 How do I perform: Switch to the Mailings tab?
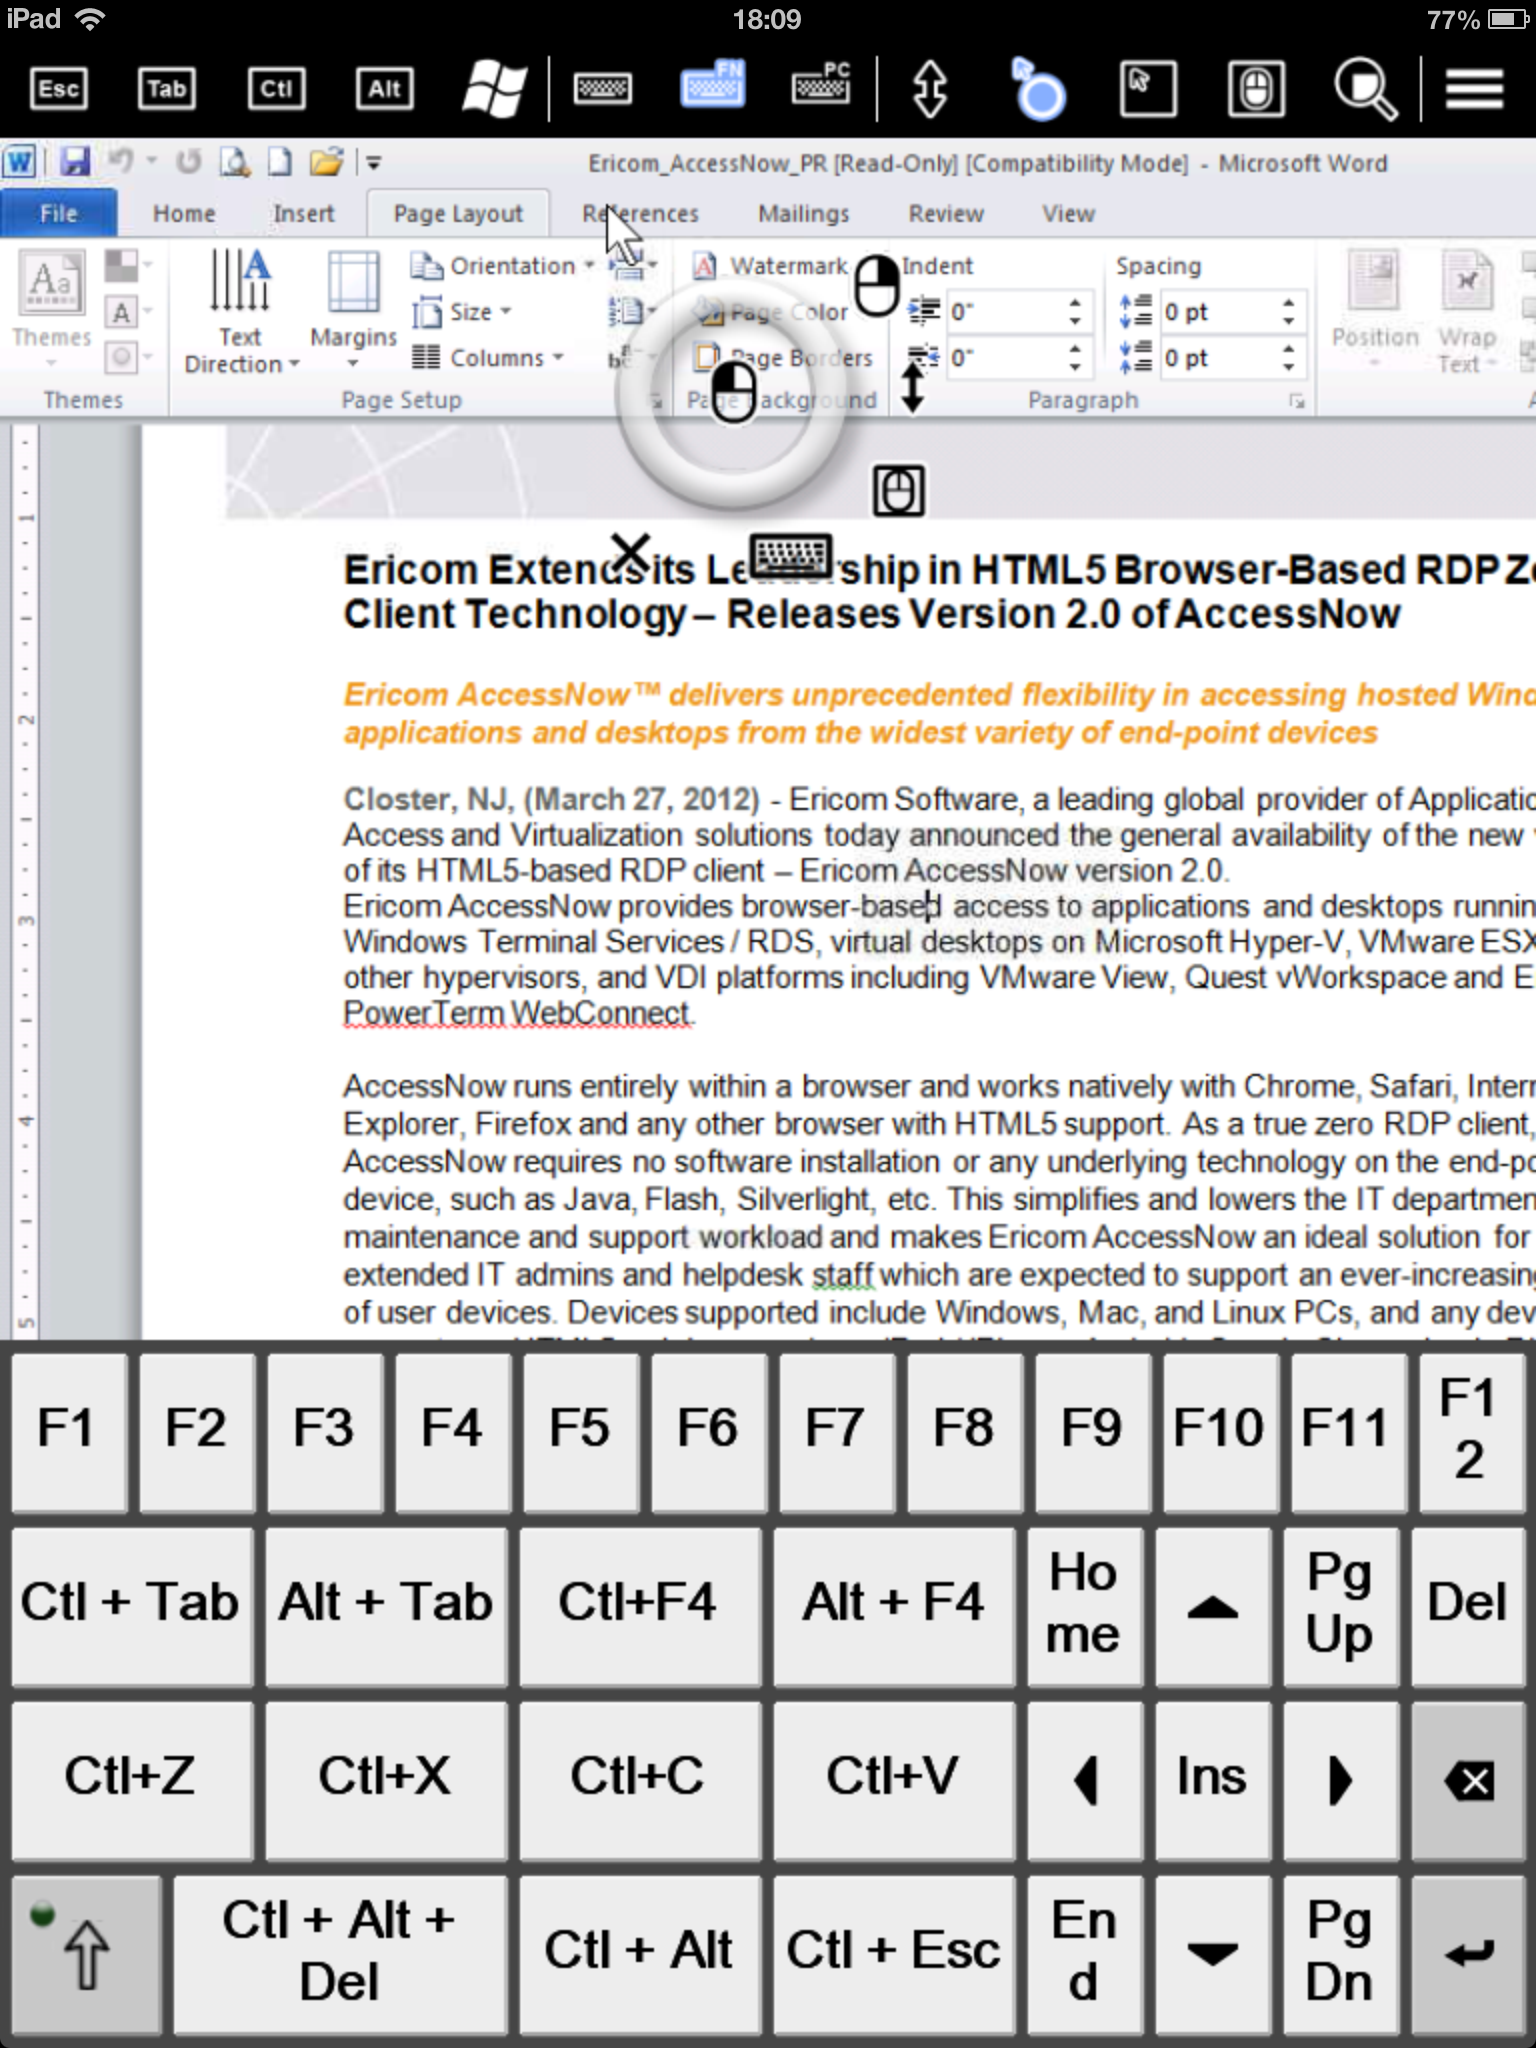pyautogui.click(x=803, y=214)
